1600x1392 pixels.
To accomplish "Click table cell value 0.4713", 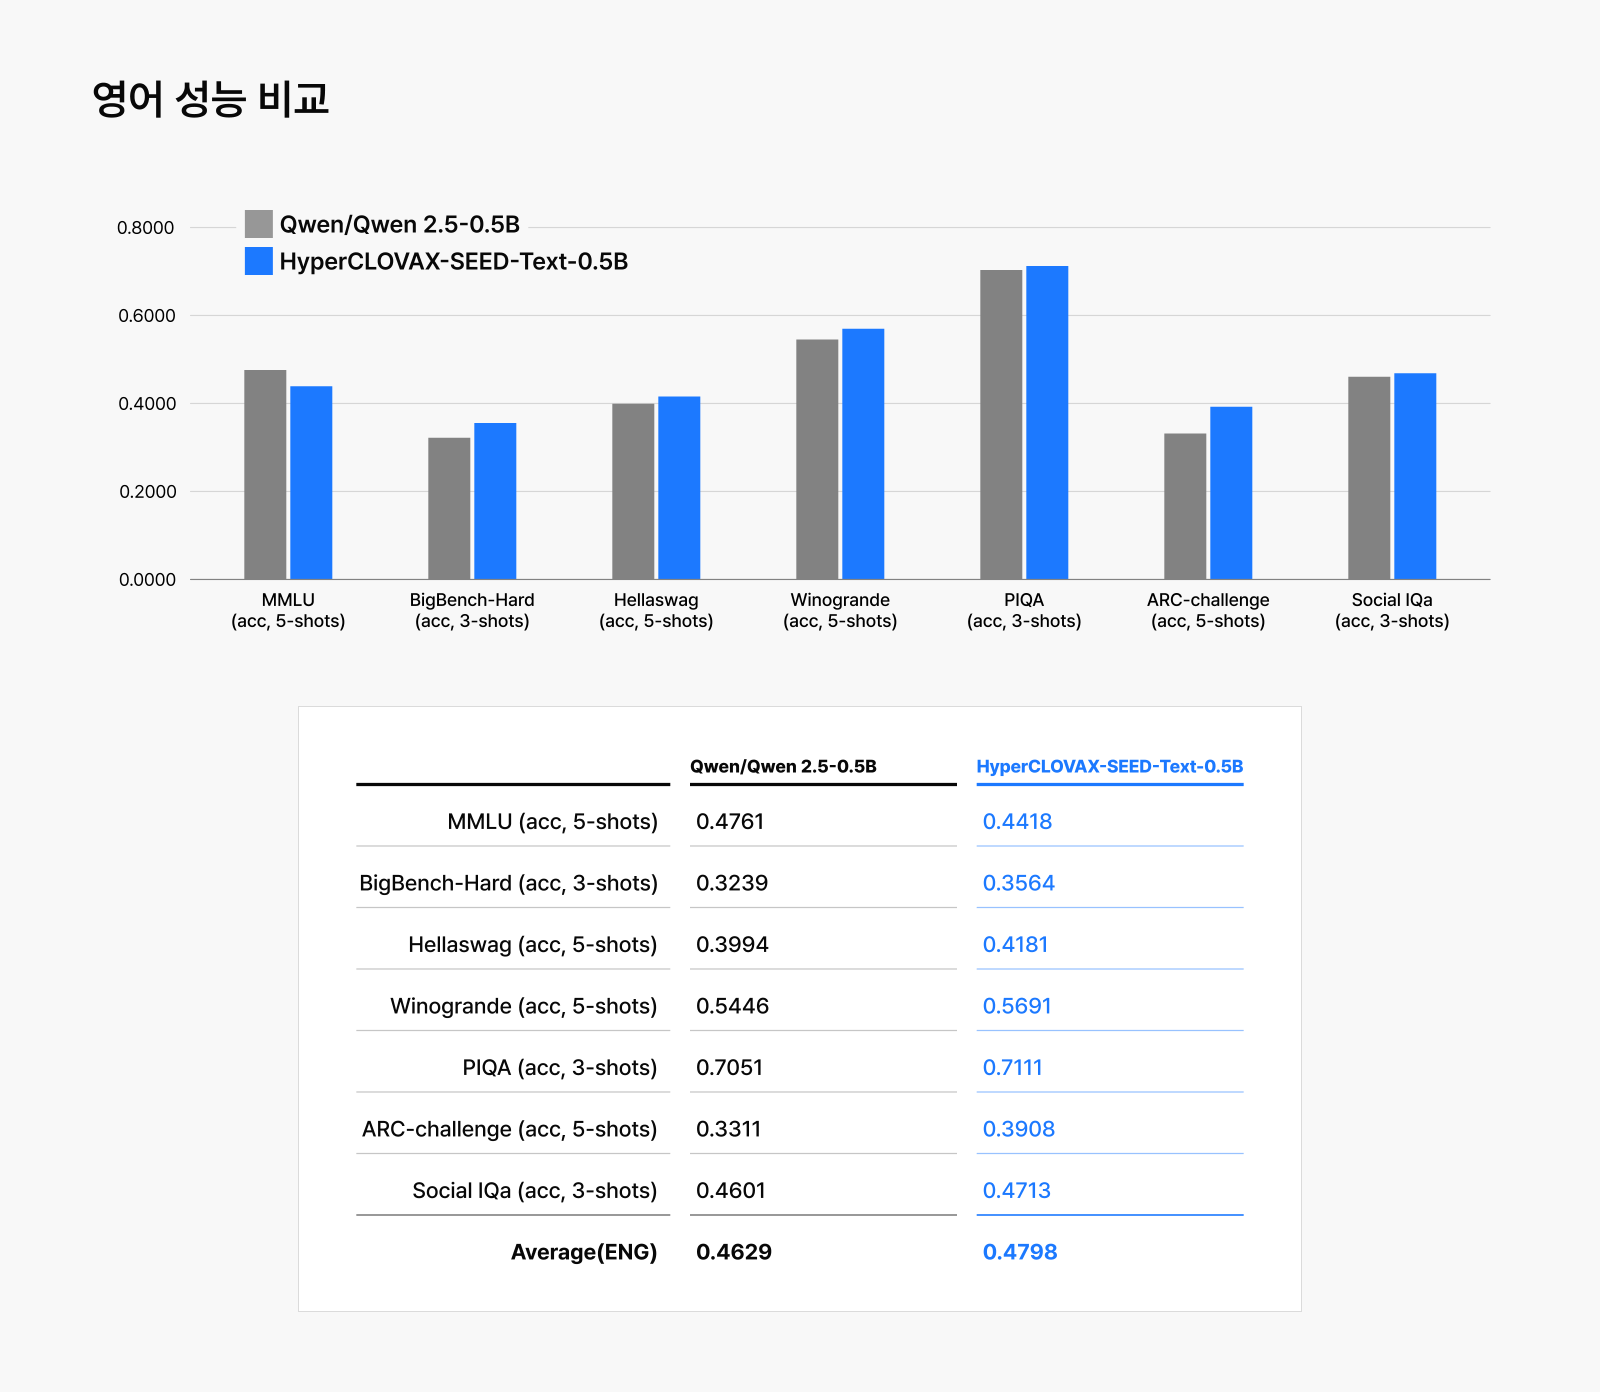I will click(x=1016, y=1191).
